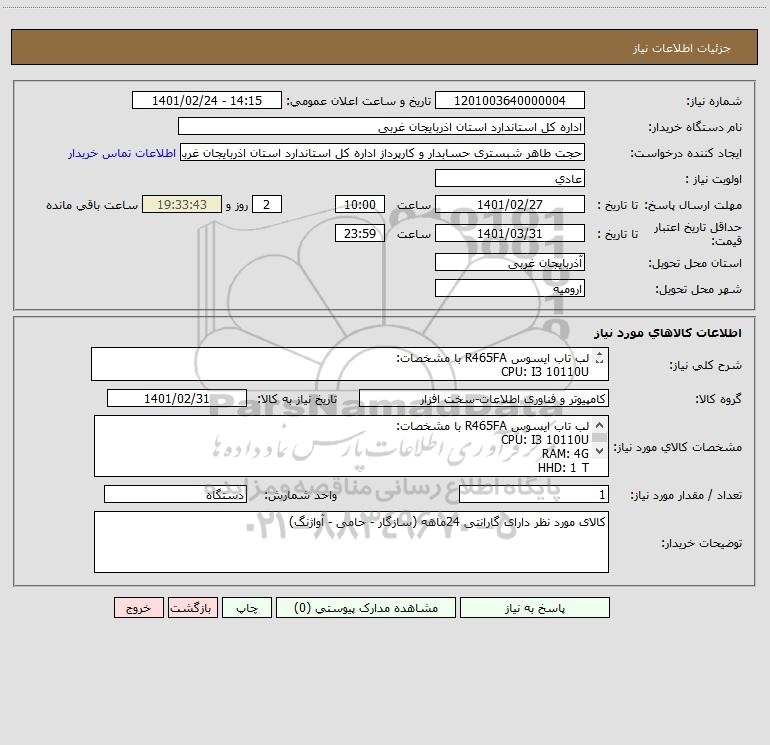Click the پاسخ به نیاز button
Screen dimensions: 770x745
click(x=534, y=607)
